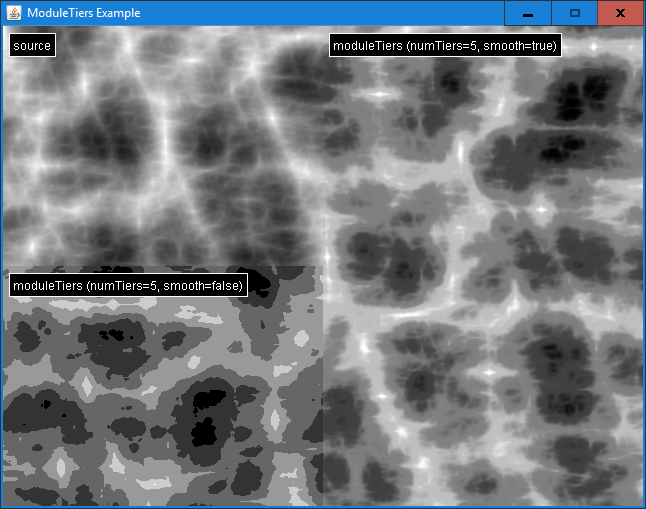Click the Java coffee cup icon in title bar
The height and width of the screenshot is (509, 646).
click(14, 13)
